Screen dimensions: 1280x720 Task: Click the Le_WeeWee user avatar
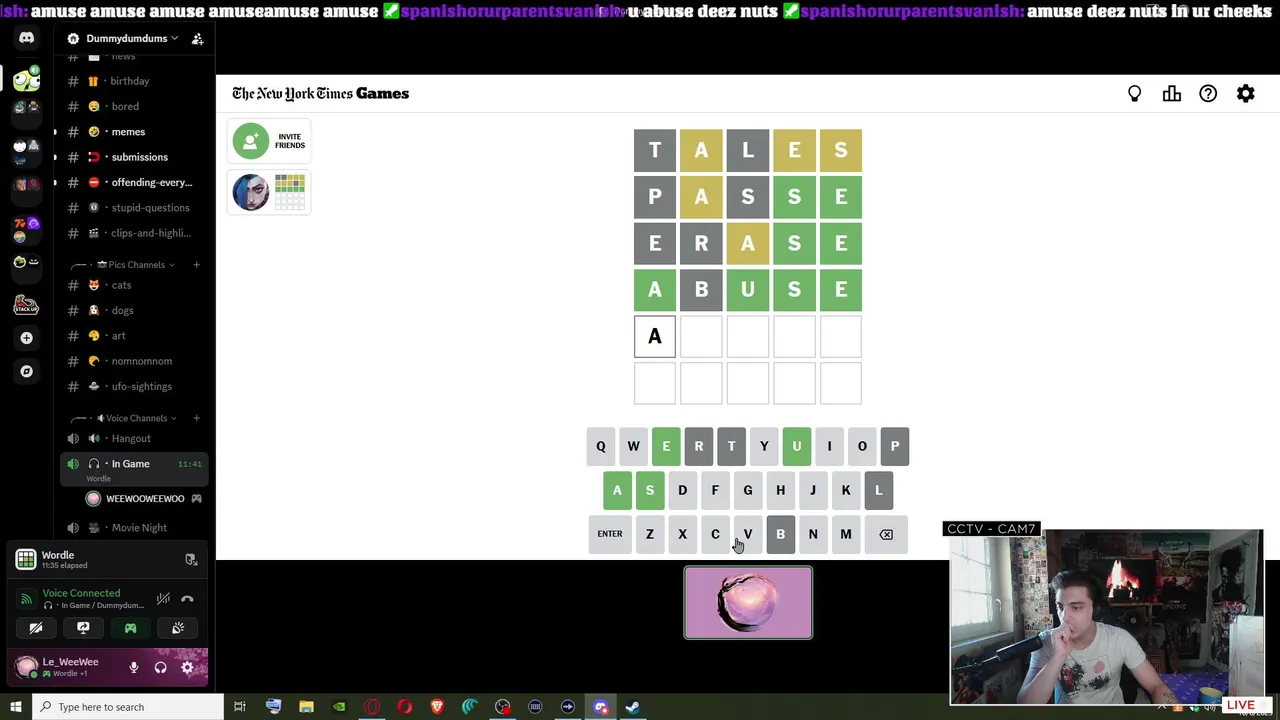click(x=27, y=666)
